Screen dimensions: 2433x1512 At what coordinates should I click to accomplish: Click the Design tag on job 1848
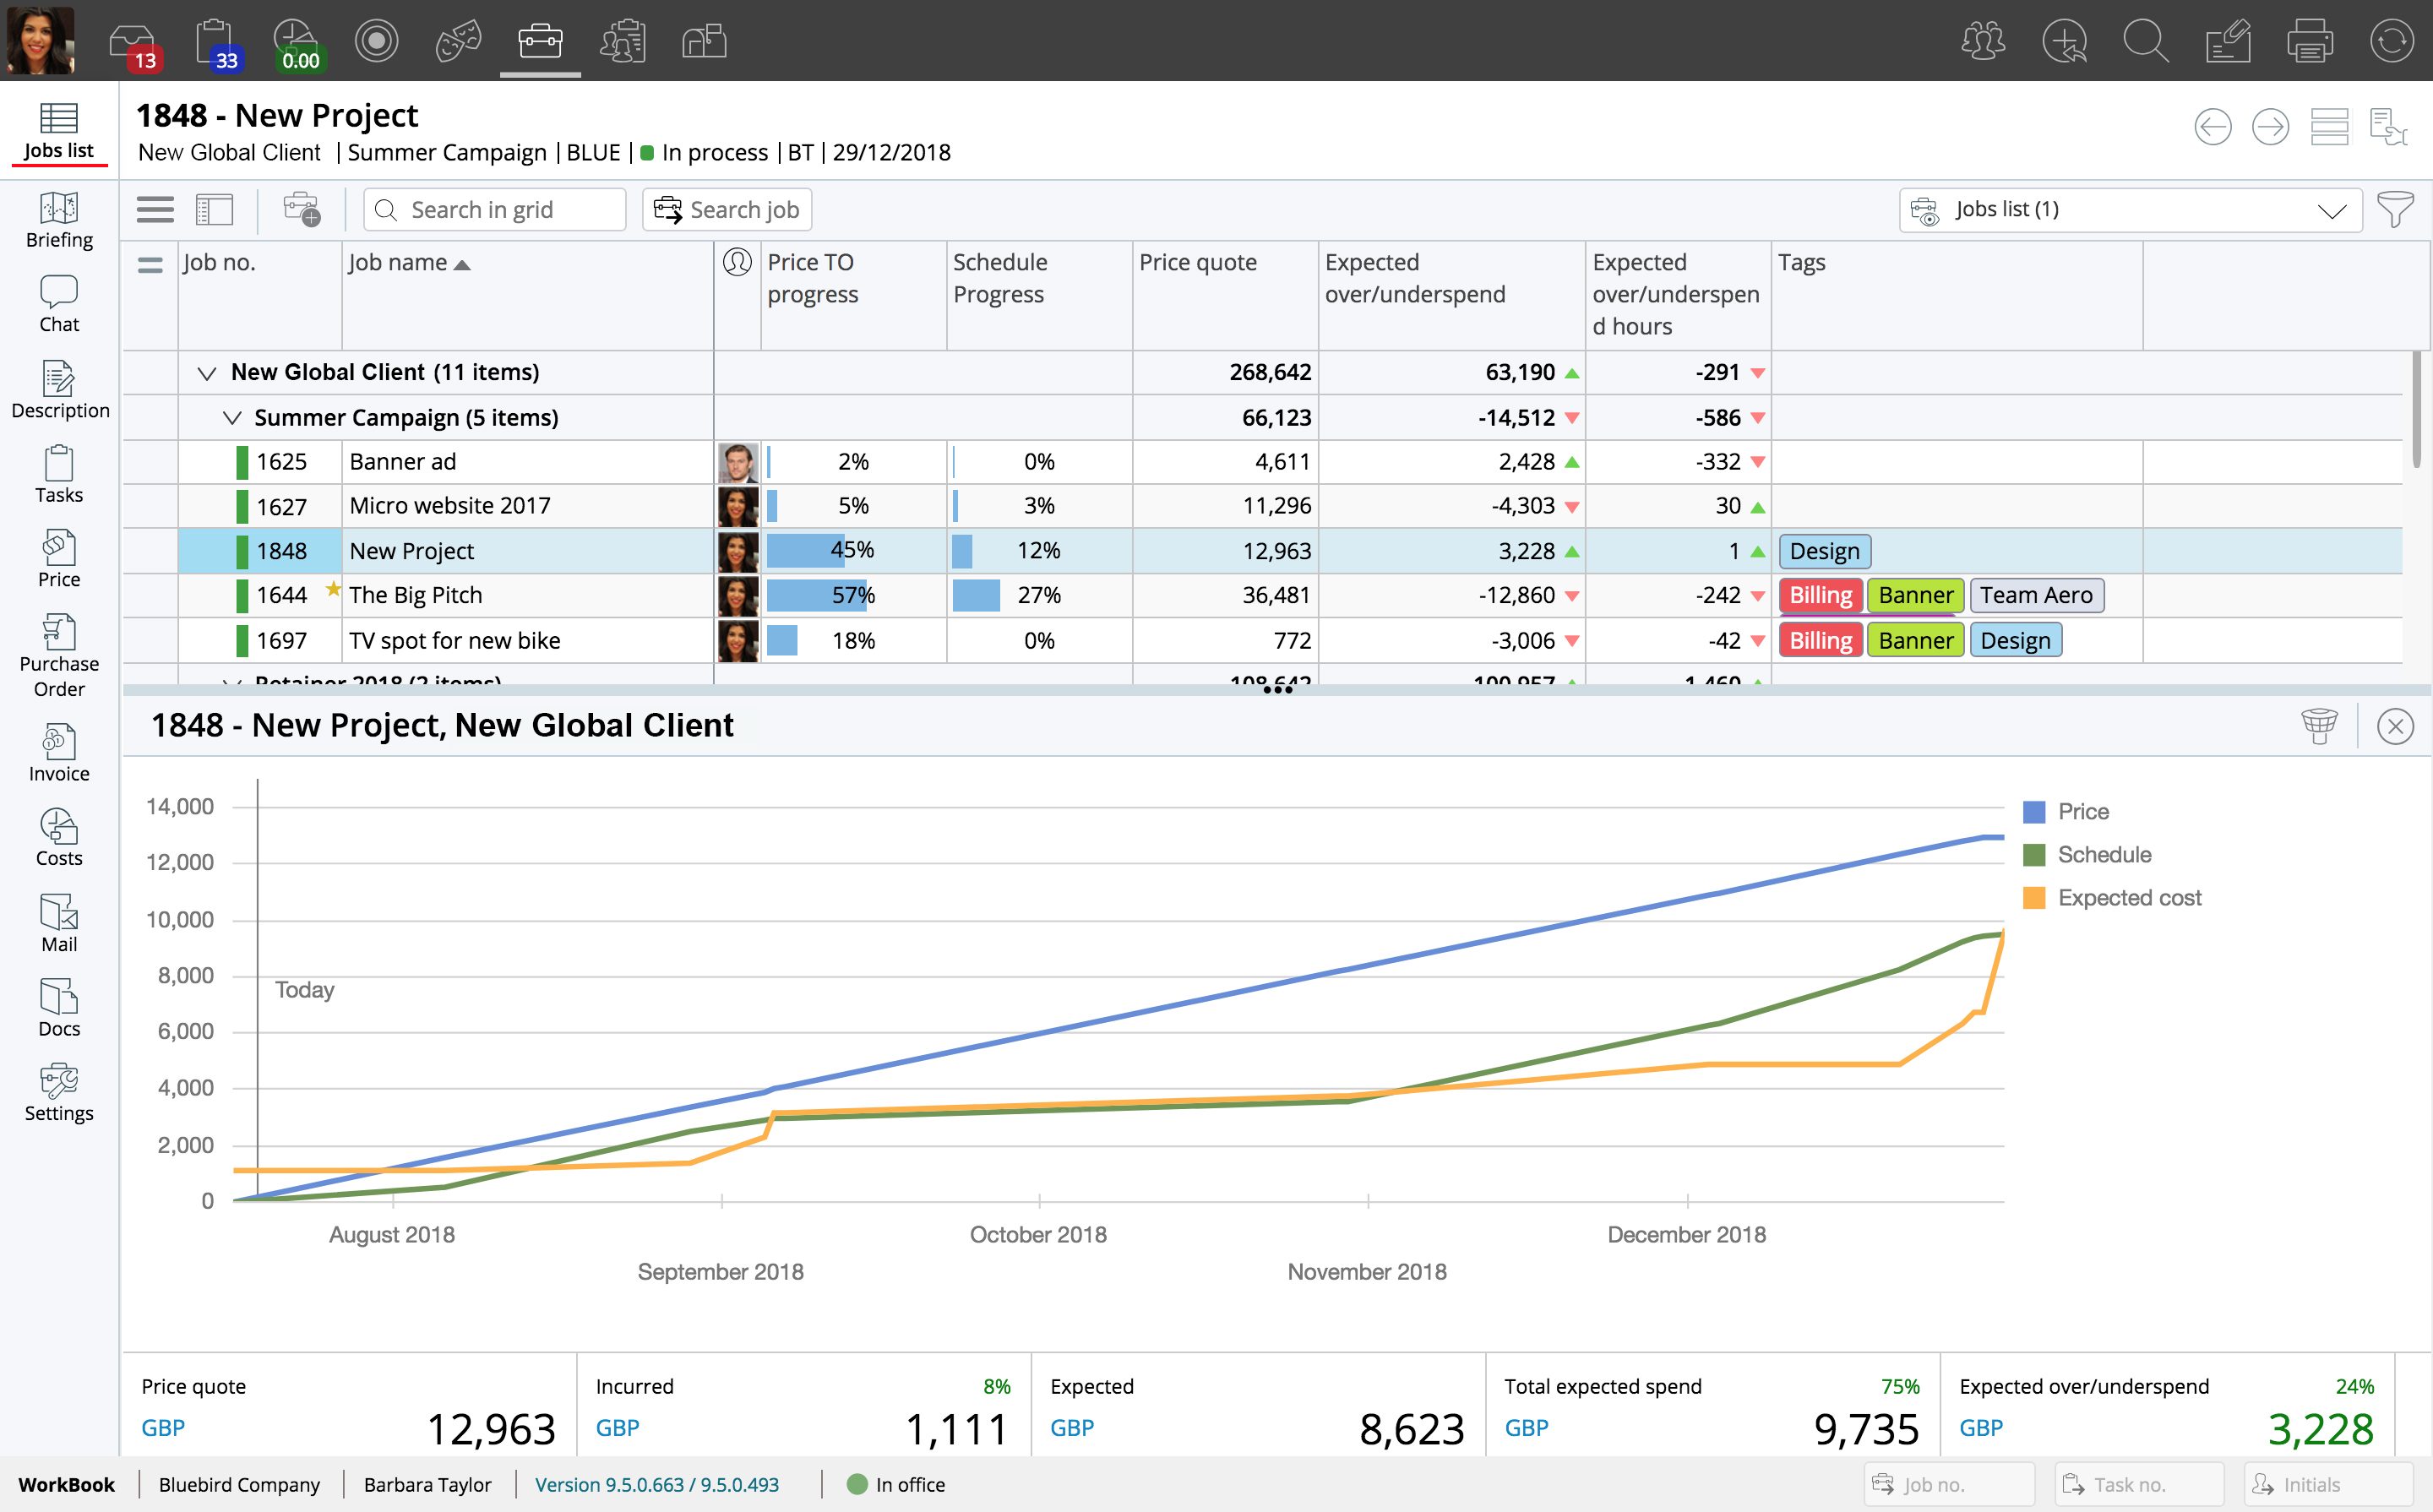tap(1824, 551)
